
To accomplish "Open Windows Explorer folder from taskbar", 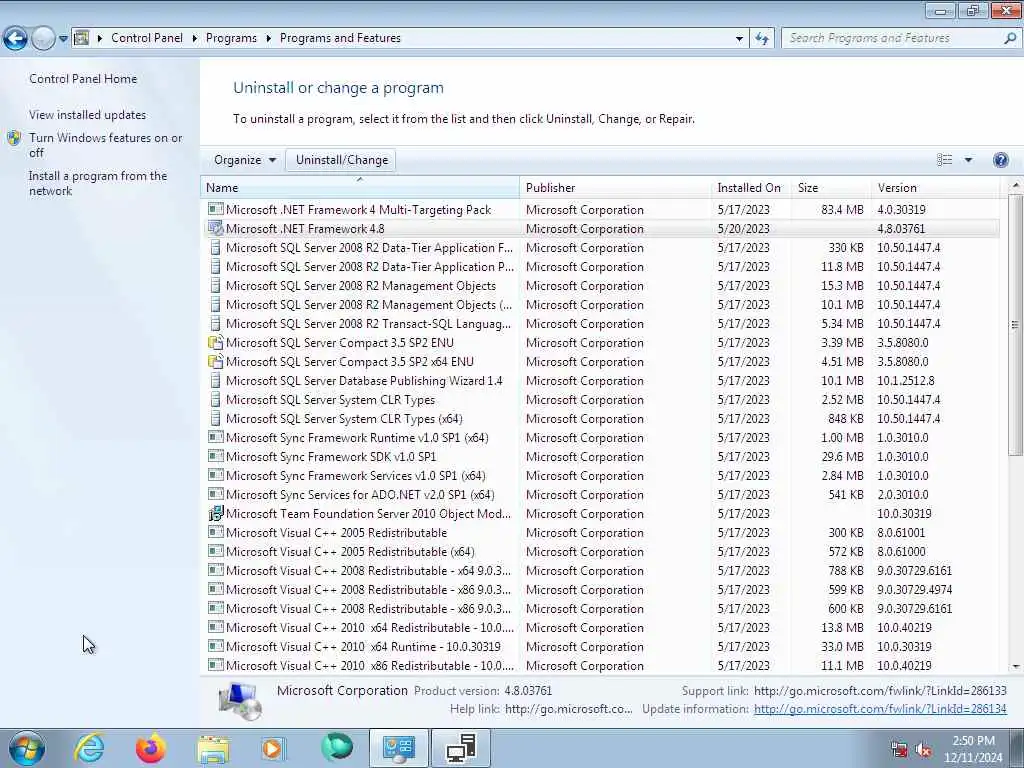I will 213,748.
